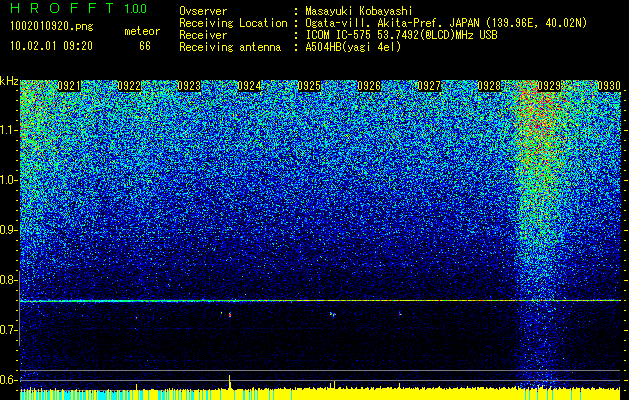Click the 0.9 kHz axis label
The height and width of the screenshot is (400, 629).
[x=9, y=230]
